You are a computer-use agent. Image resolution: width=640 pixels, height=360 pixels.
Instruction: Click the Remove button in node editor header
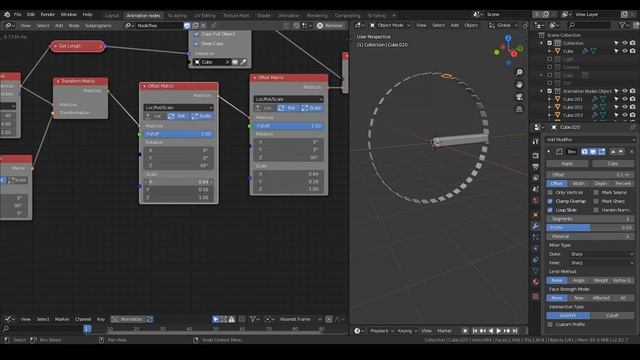(330, 25)
